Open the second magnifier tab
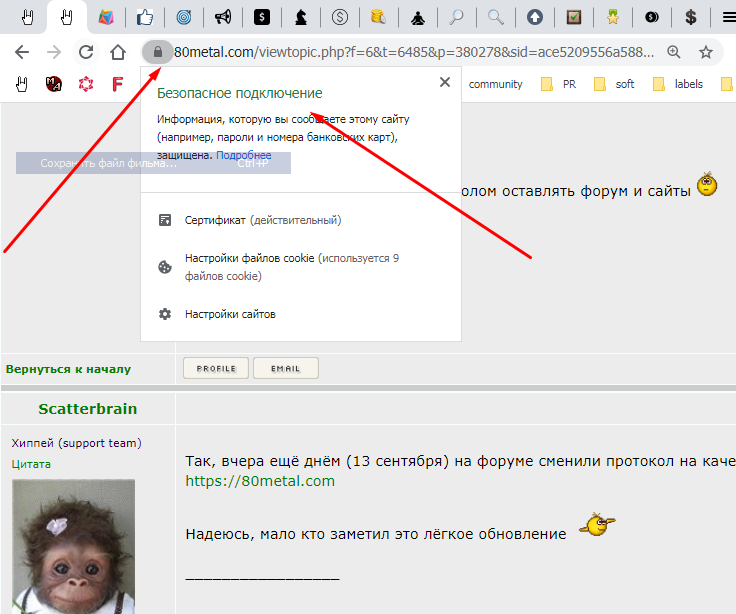Image resolution: width=736 pixels, height=614 pixels. 496,17
